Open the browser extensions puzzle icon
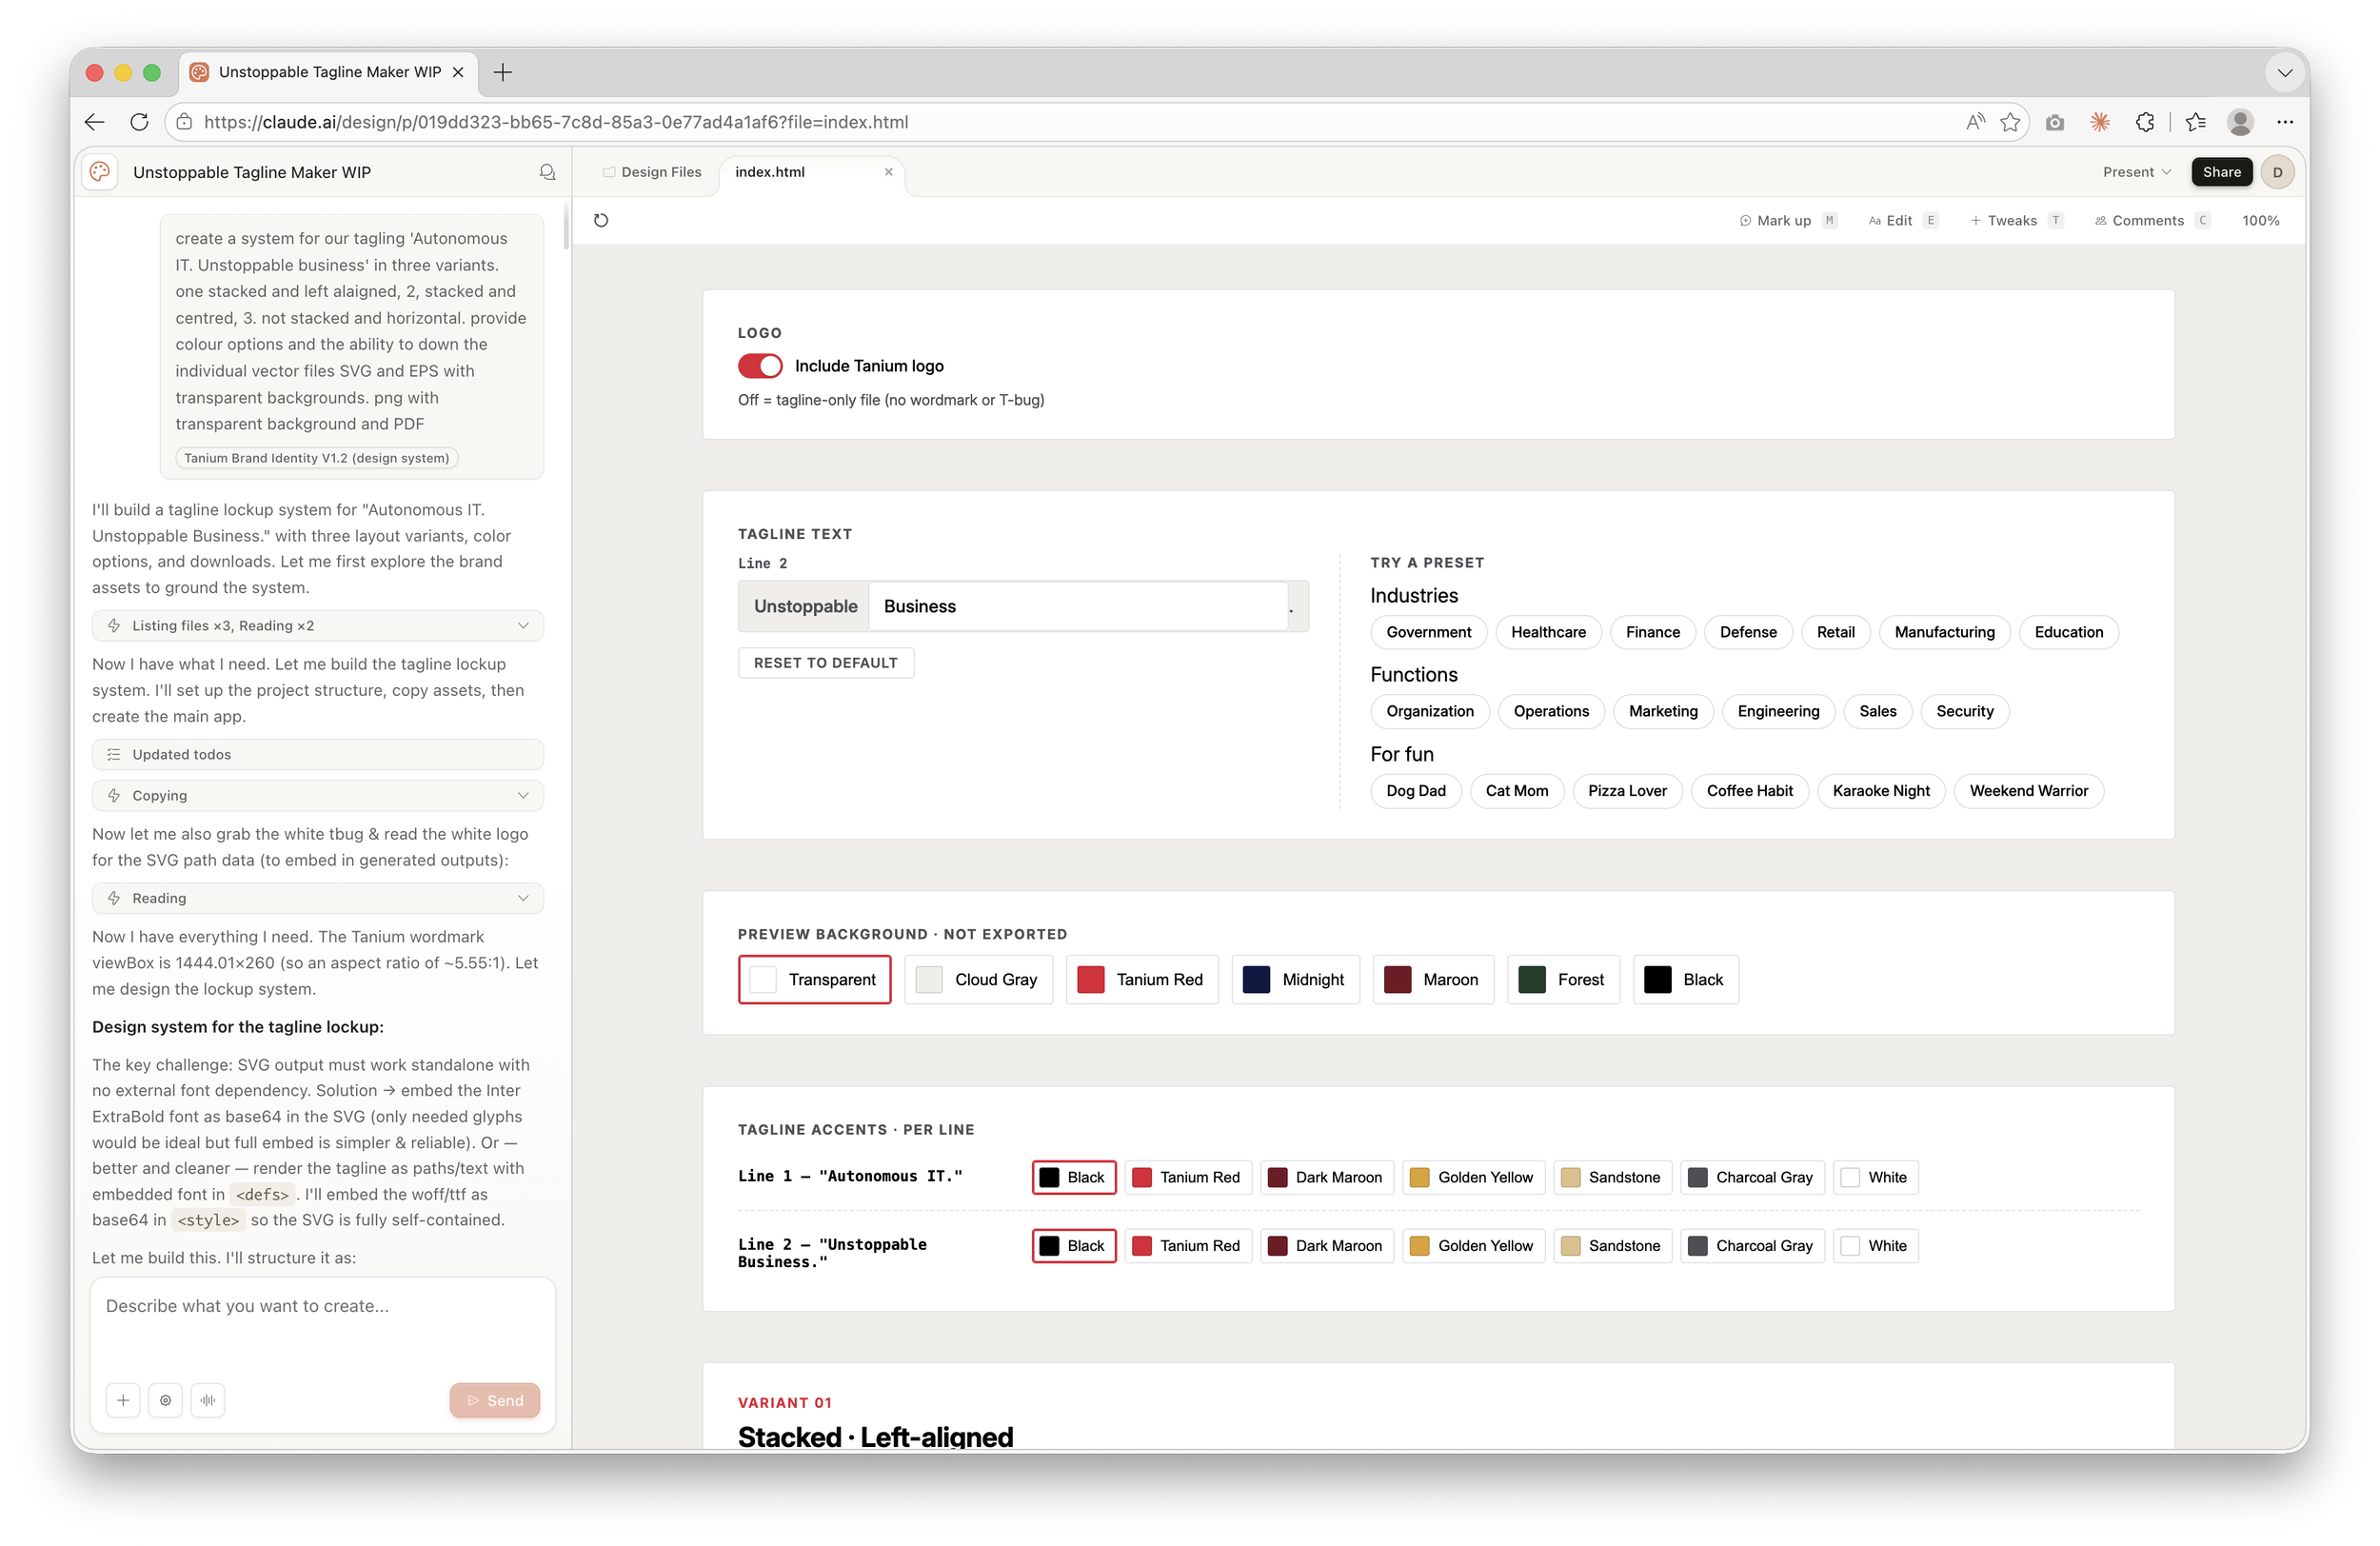 (x=2145, y=122)
